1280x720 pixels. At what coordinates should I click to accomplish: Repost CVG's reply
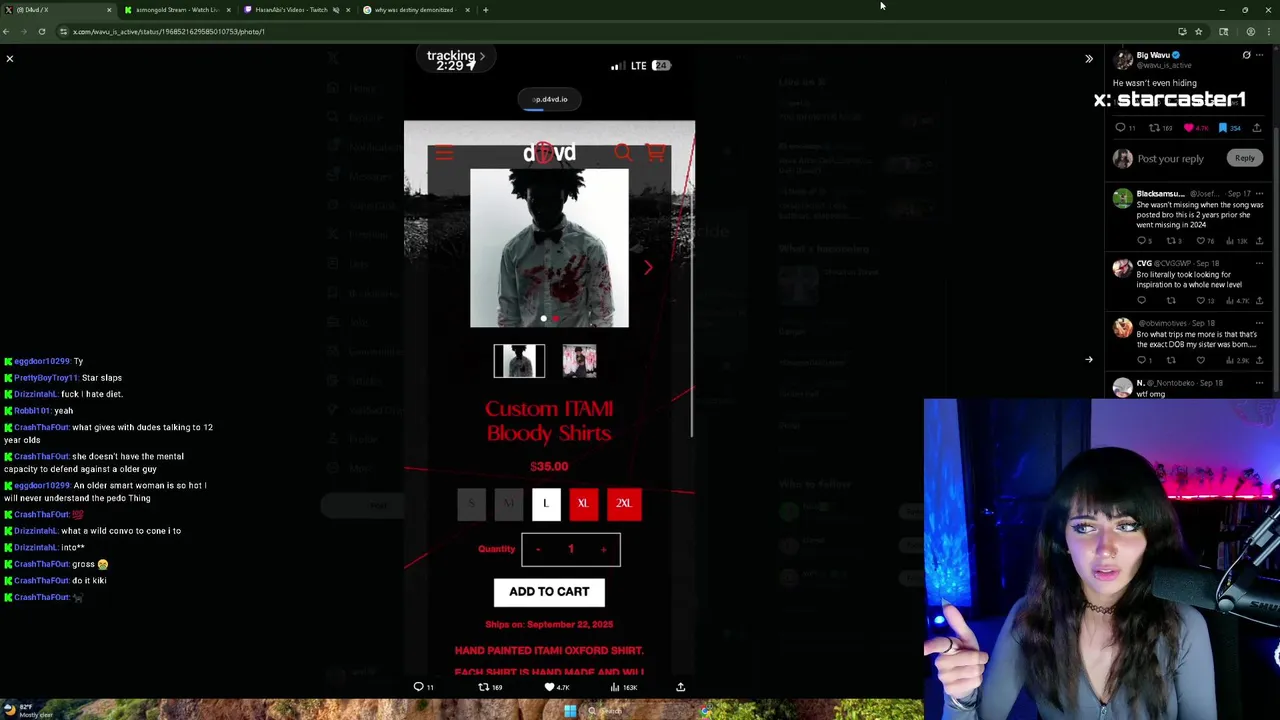pyautogui.click(x=1171, y=300)
